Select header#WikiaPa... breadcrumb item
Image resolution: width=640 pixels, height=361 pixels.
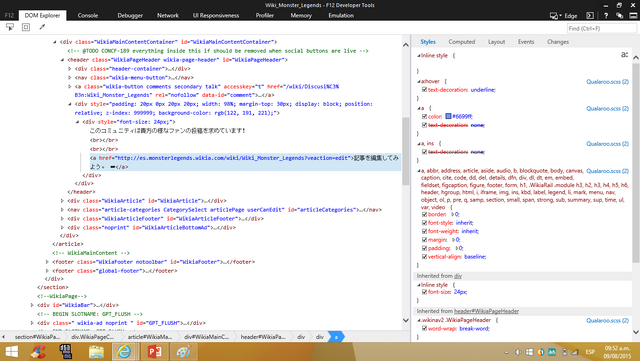[x=263, y=337]
